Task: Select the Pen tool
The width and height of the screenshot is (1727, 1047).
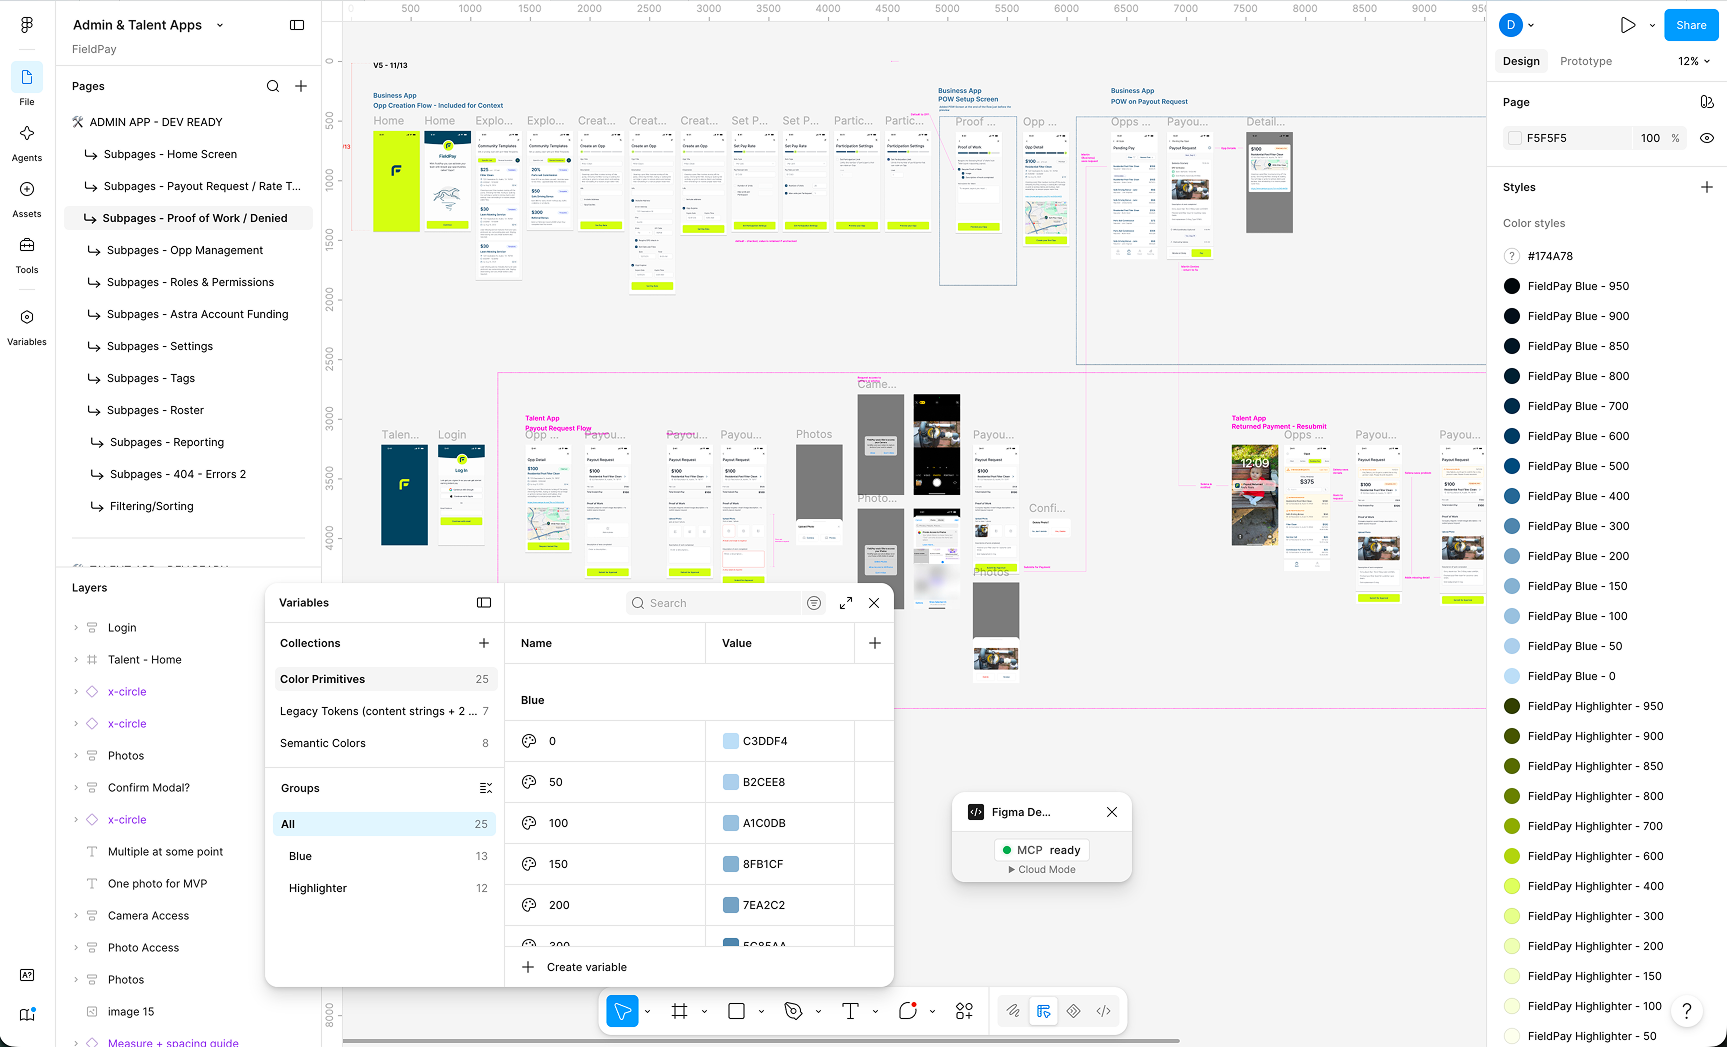Action: (794, 1011)
